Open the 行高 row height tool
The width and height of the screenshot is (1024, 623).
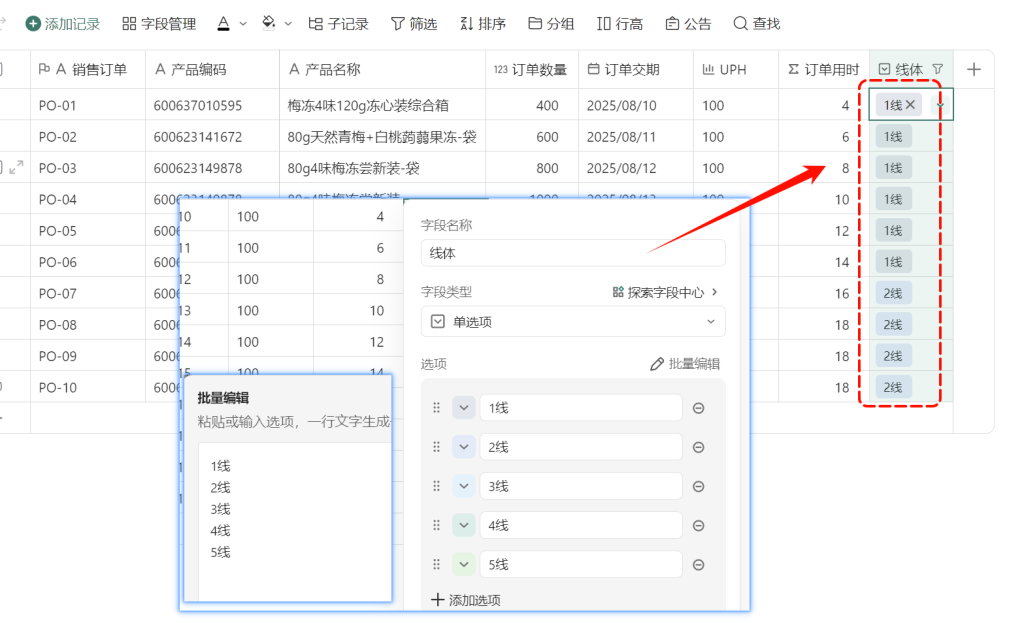pos(620,24)
